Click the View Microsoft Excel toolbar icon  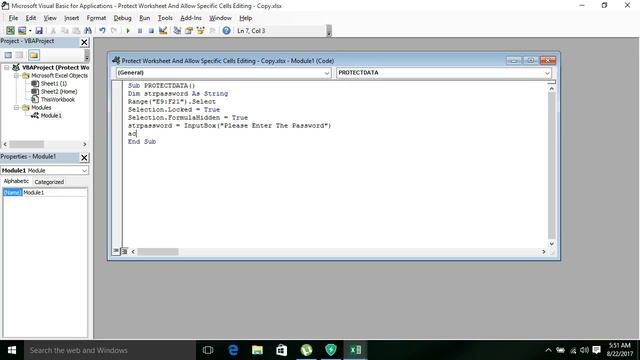[10, 31]
